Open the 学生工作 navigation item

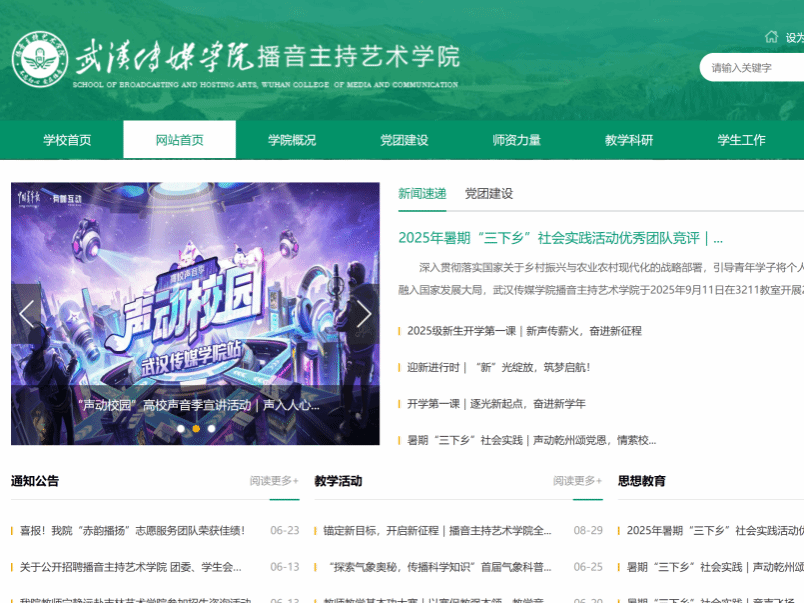[x=741, y=140]
